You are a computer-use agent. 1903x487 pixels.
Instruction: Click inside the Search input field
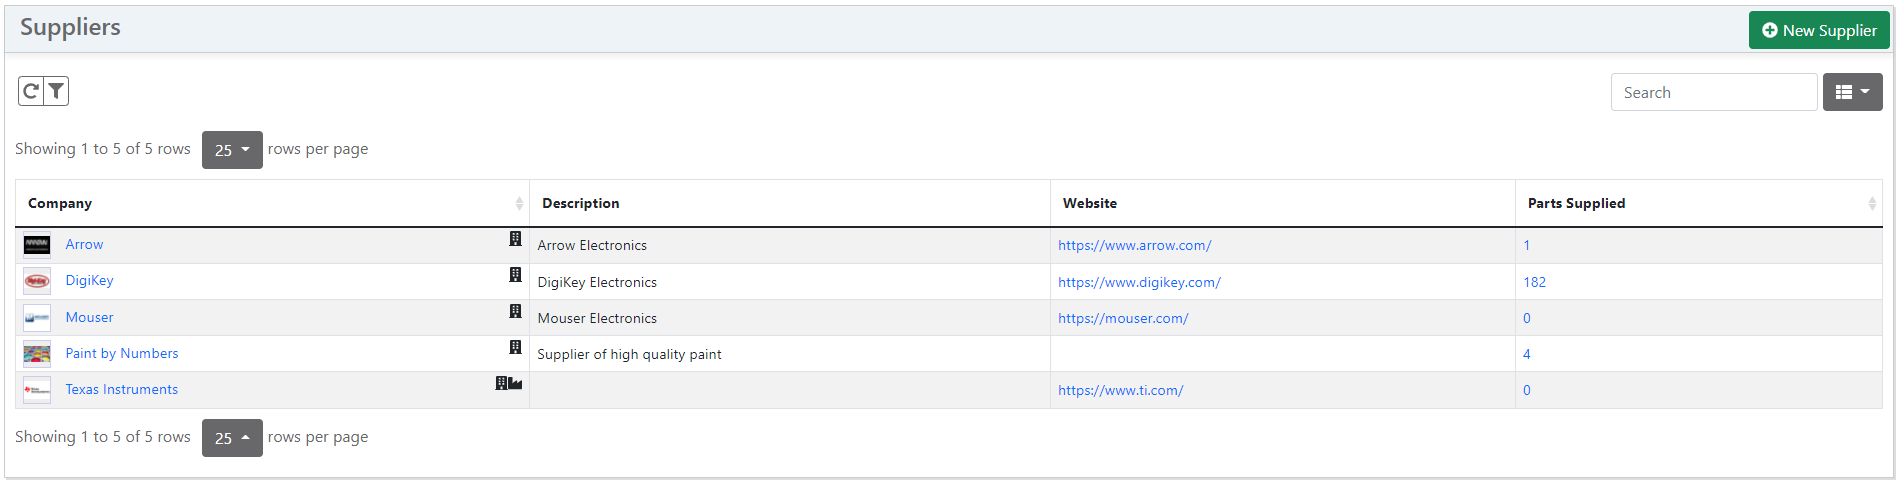click(1713, 92)
